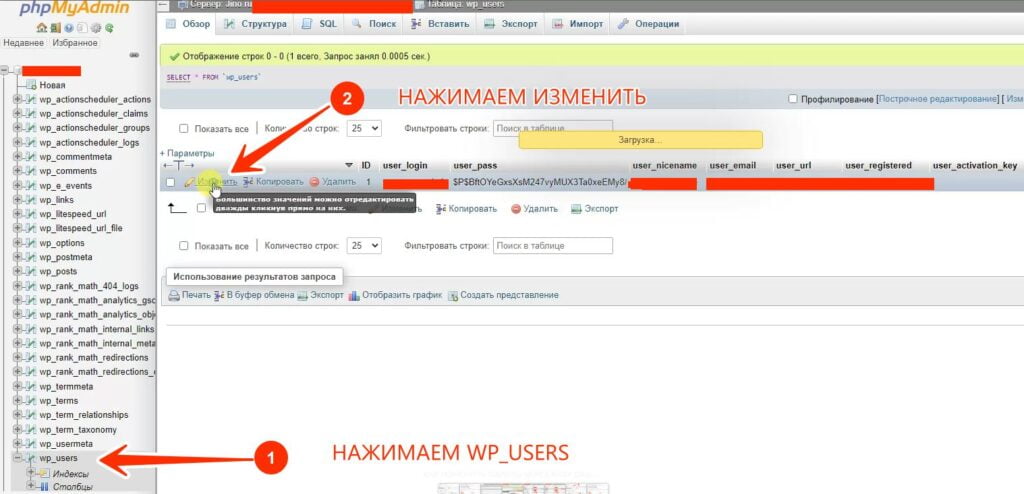Click the Create view icon

(453, 295)
